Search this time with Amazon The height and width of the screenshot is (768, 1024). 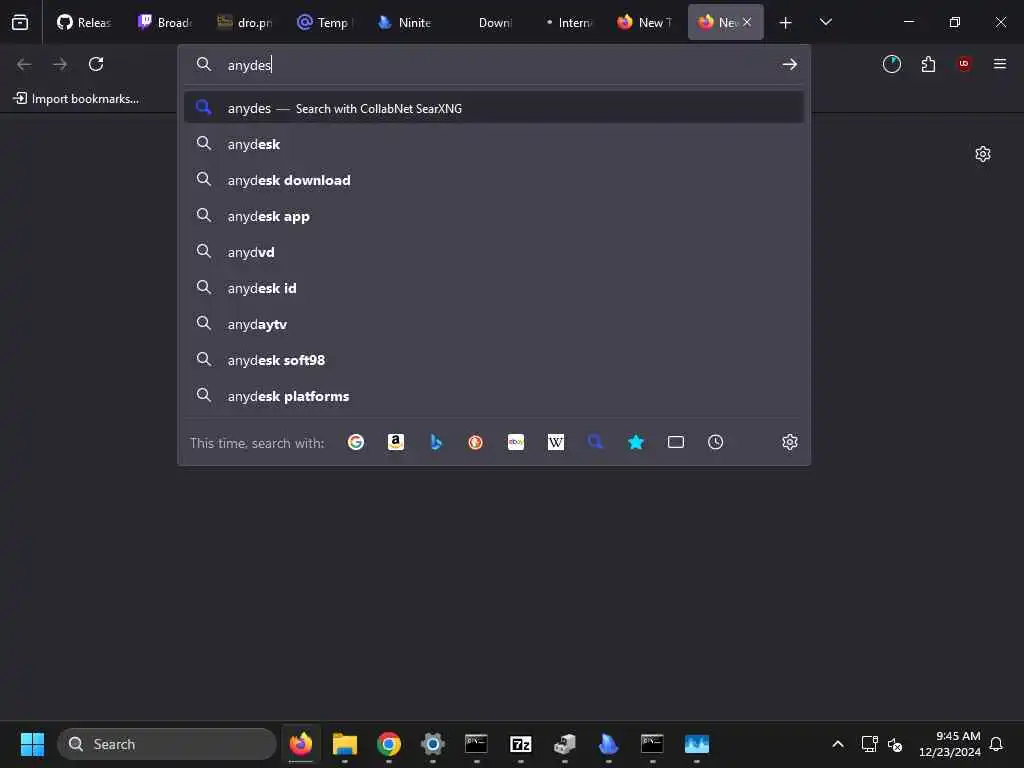tap(396, 442)
